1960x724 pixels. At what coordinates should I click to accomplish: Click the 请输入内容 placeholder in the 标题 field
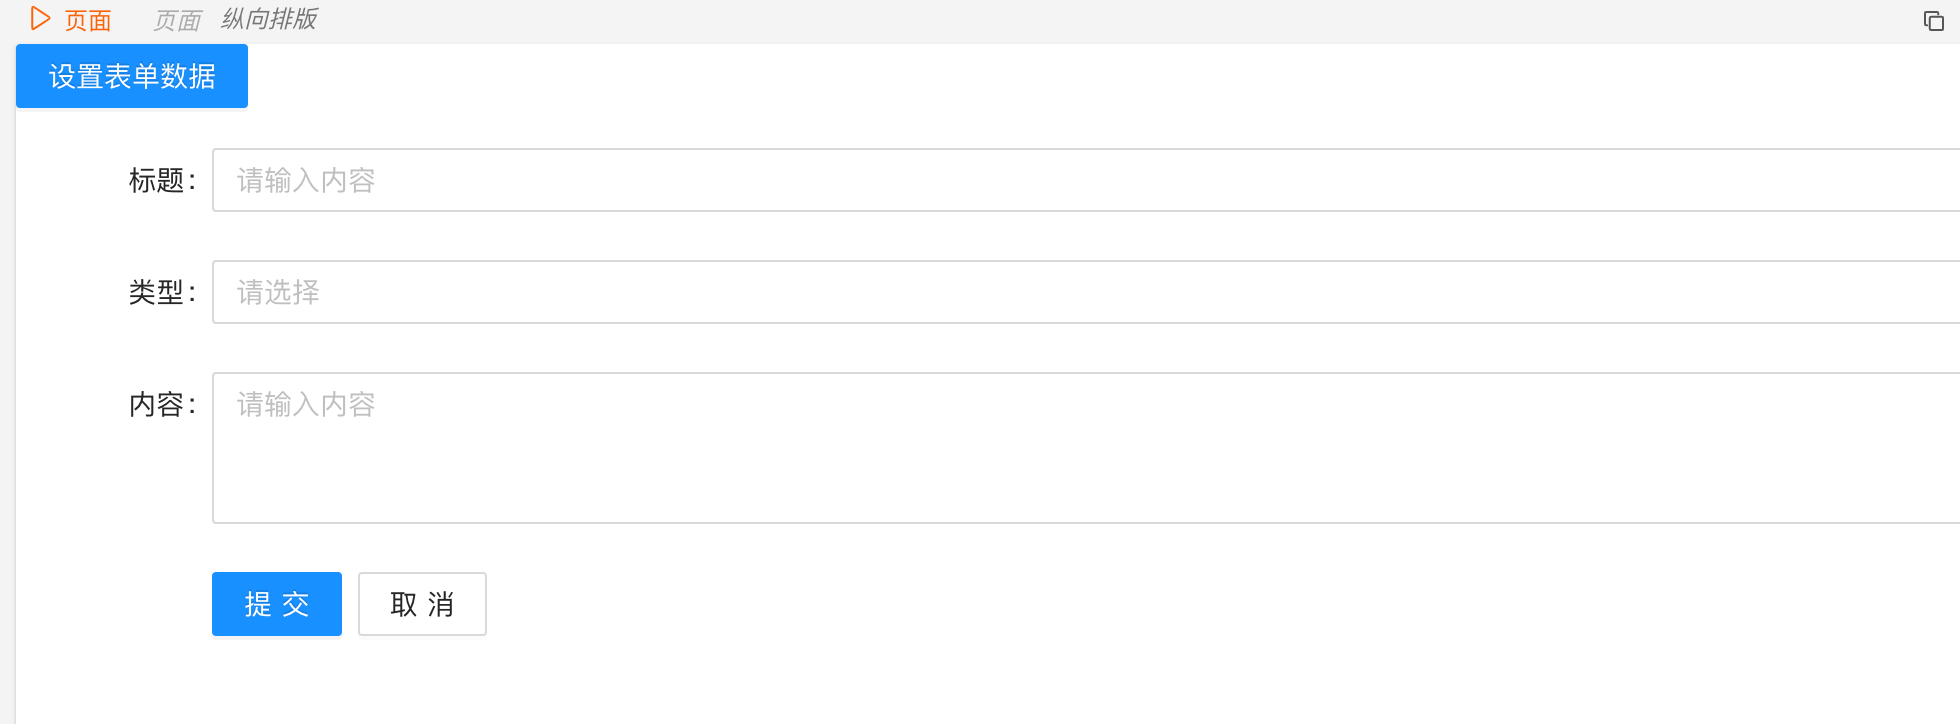click(306, 180)
